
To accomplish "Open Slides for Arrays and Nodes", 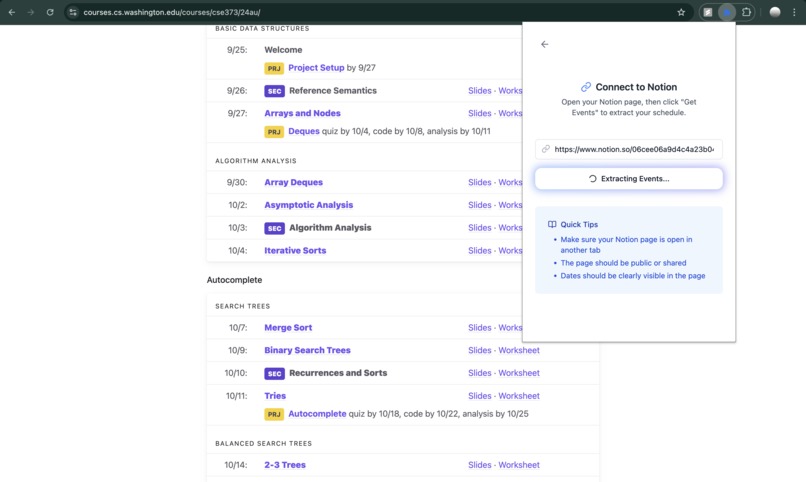I will [x=480, y=114].
